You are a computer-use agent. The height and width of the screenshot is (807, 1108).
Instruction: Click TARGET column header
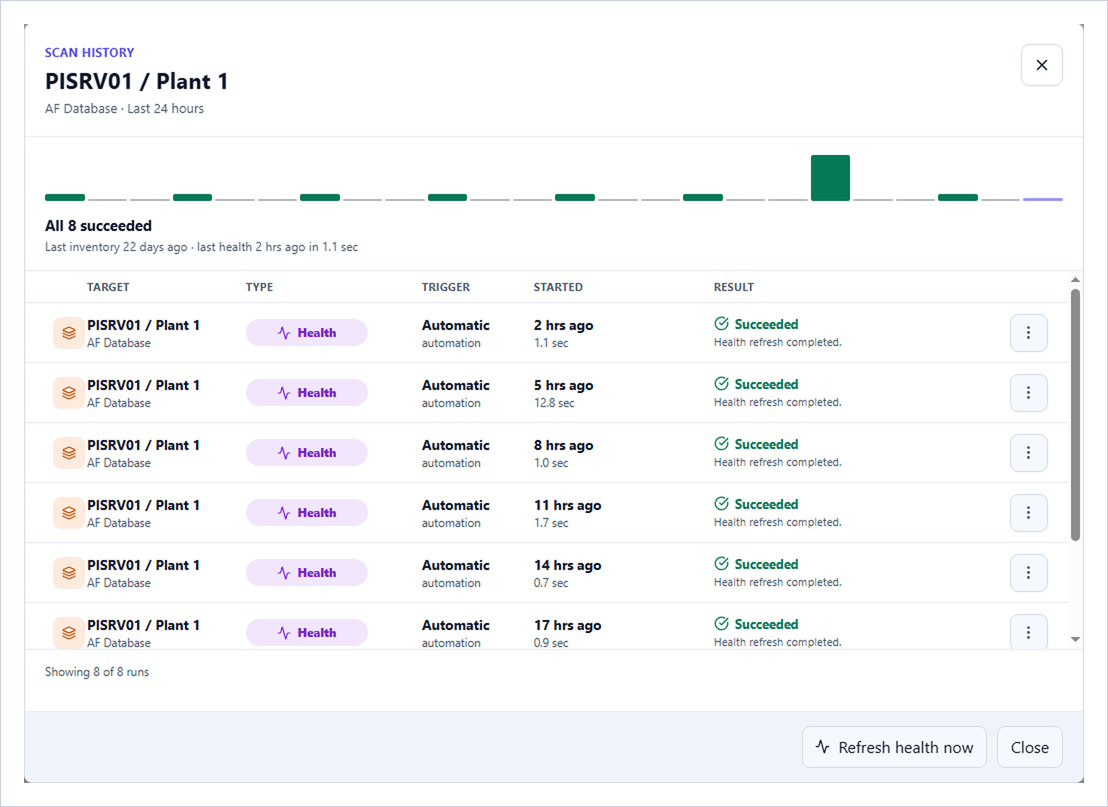pyautogui.click(x=108, y=287)
